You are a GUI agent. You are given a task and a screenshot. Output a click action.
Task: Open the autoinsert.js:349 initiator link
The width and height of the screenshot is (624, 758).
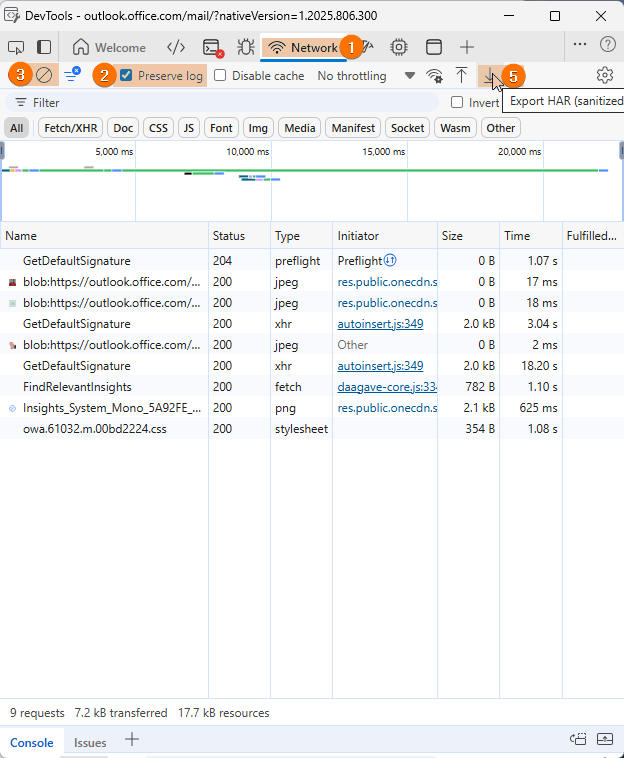point(380,324)
